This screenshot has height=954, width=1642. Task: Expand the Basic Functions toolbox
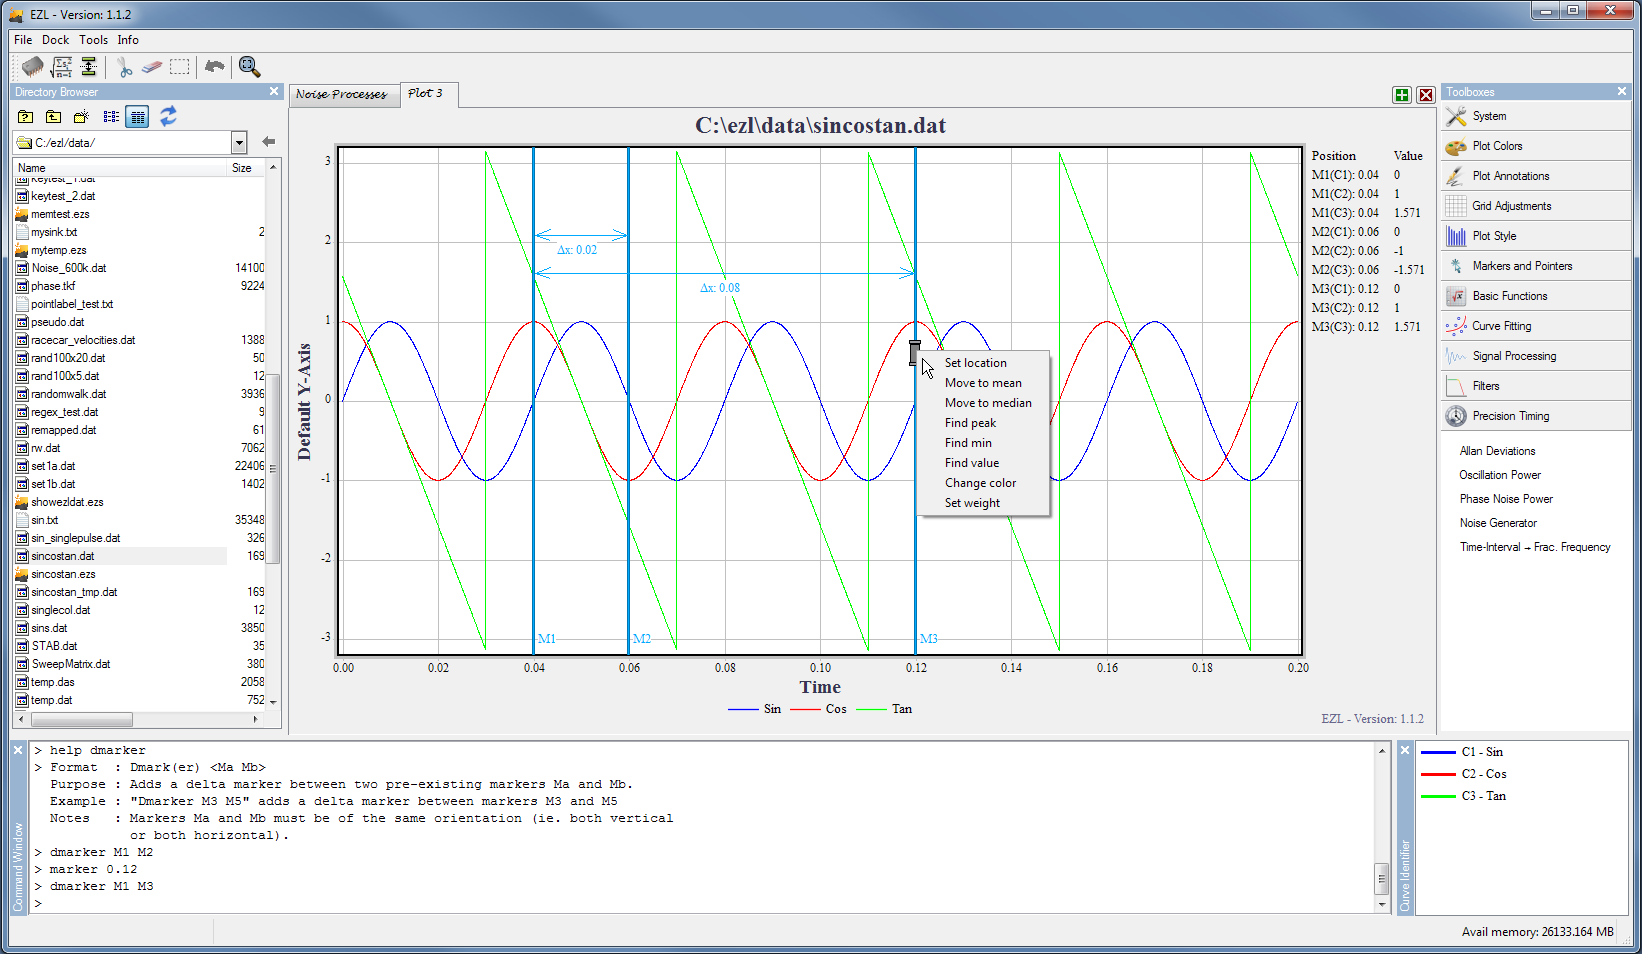click(x=1536, y=296)
